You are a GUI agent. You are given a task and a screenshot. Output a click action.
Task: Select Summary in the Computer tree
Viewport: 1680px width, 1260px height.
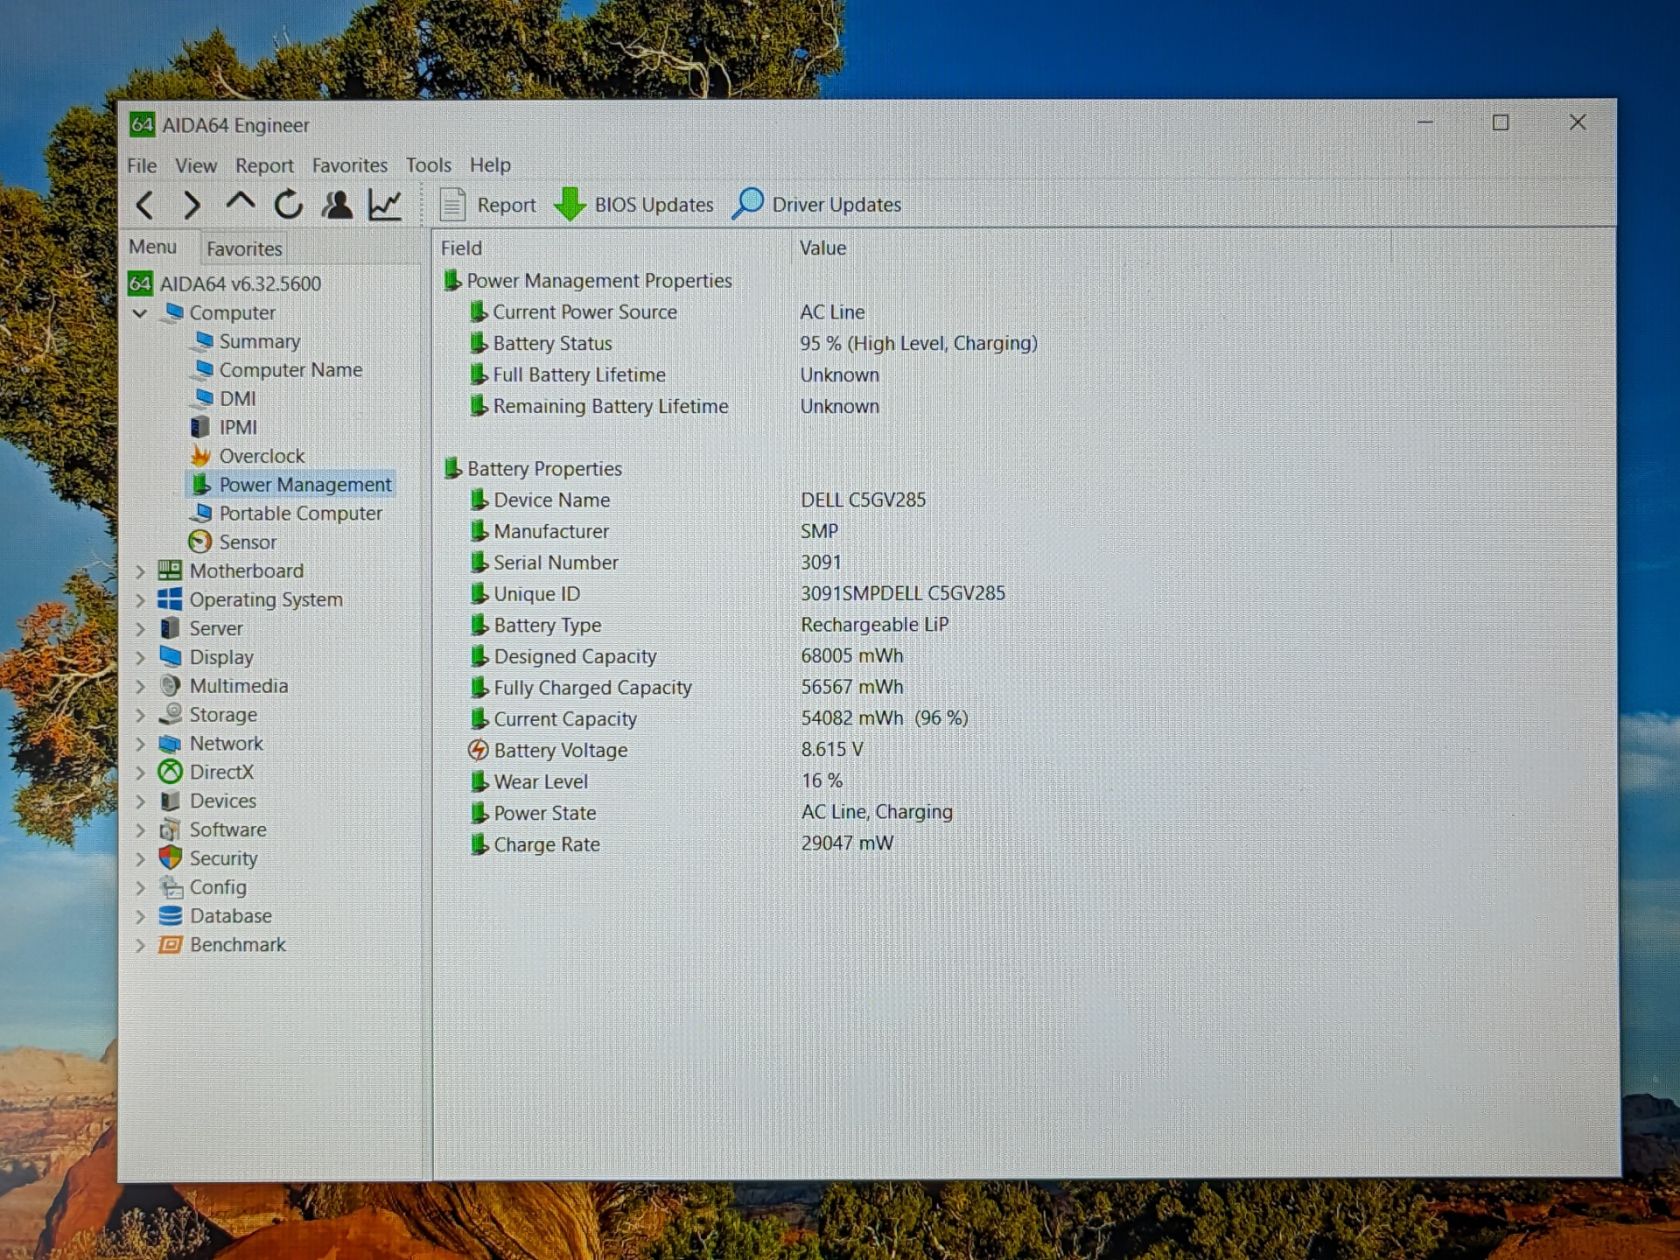[246, 342]
